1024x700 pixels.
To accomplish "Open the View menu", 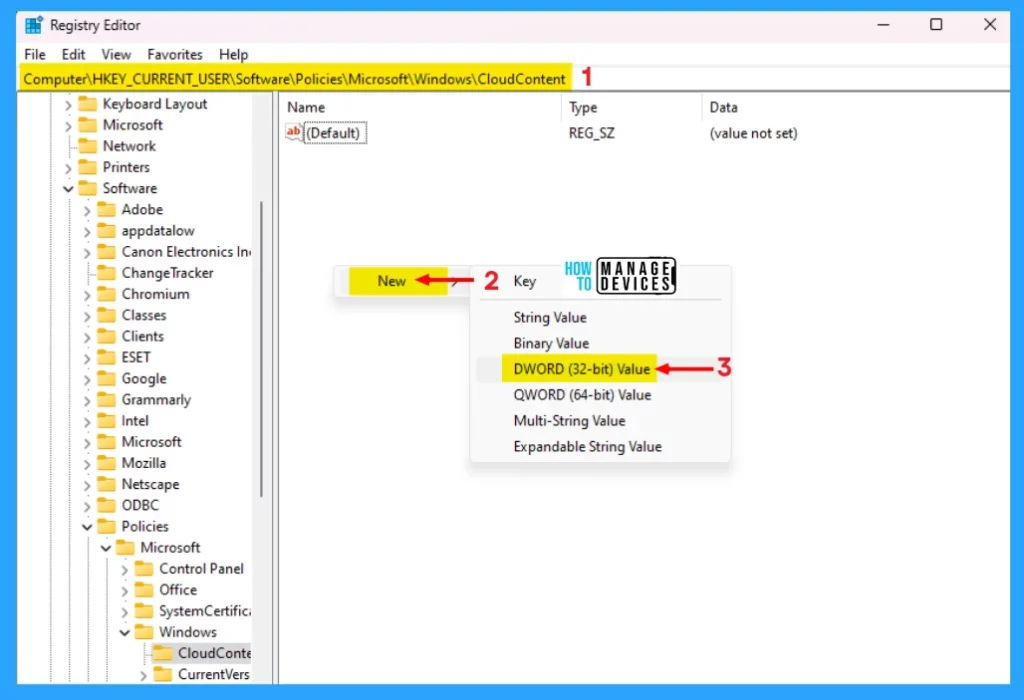I will (116, 54).
